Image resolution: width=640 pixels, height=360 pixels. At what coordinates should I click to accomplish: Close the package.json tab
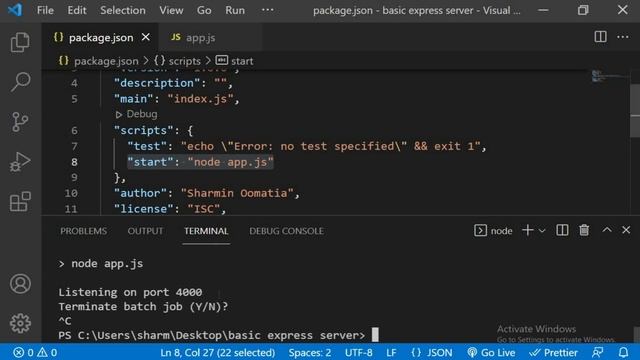pos(146,38)
